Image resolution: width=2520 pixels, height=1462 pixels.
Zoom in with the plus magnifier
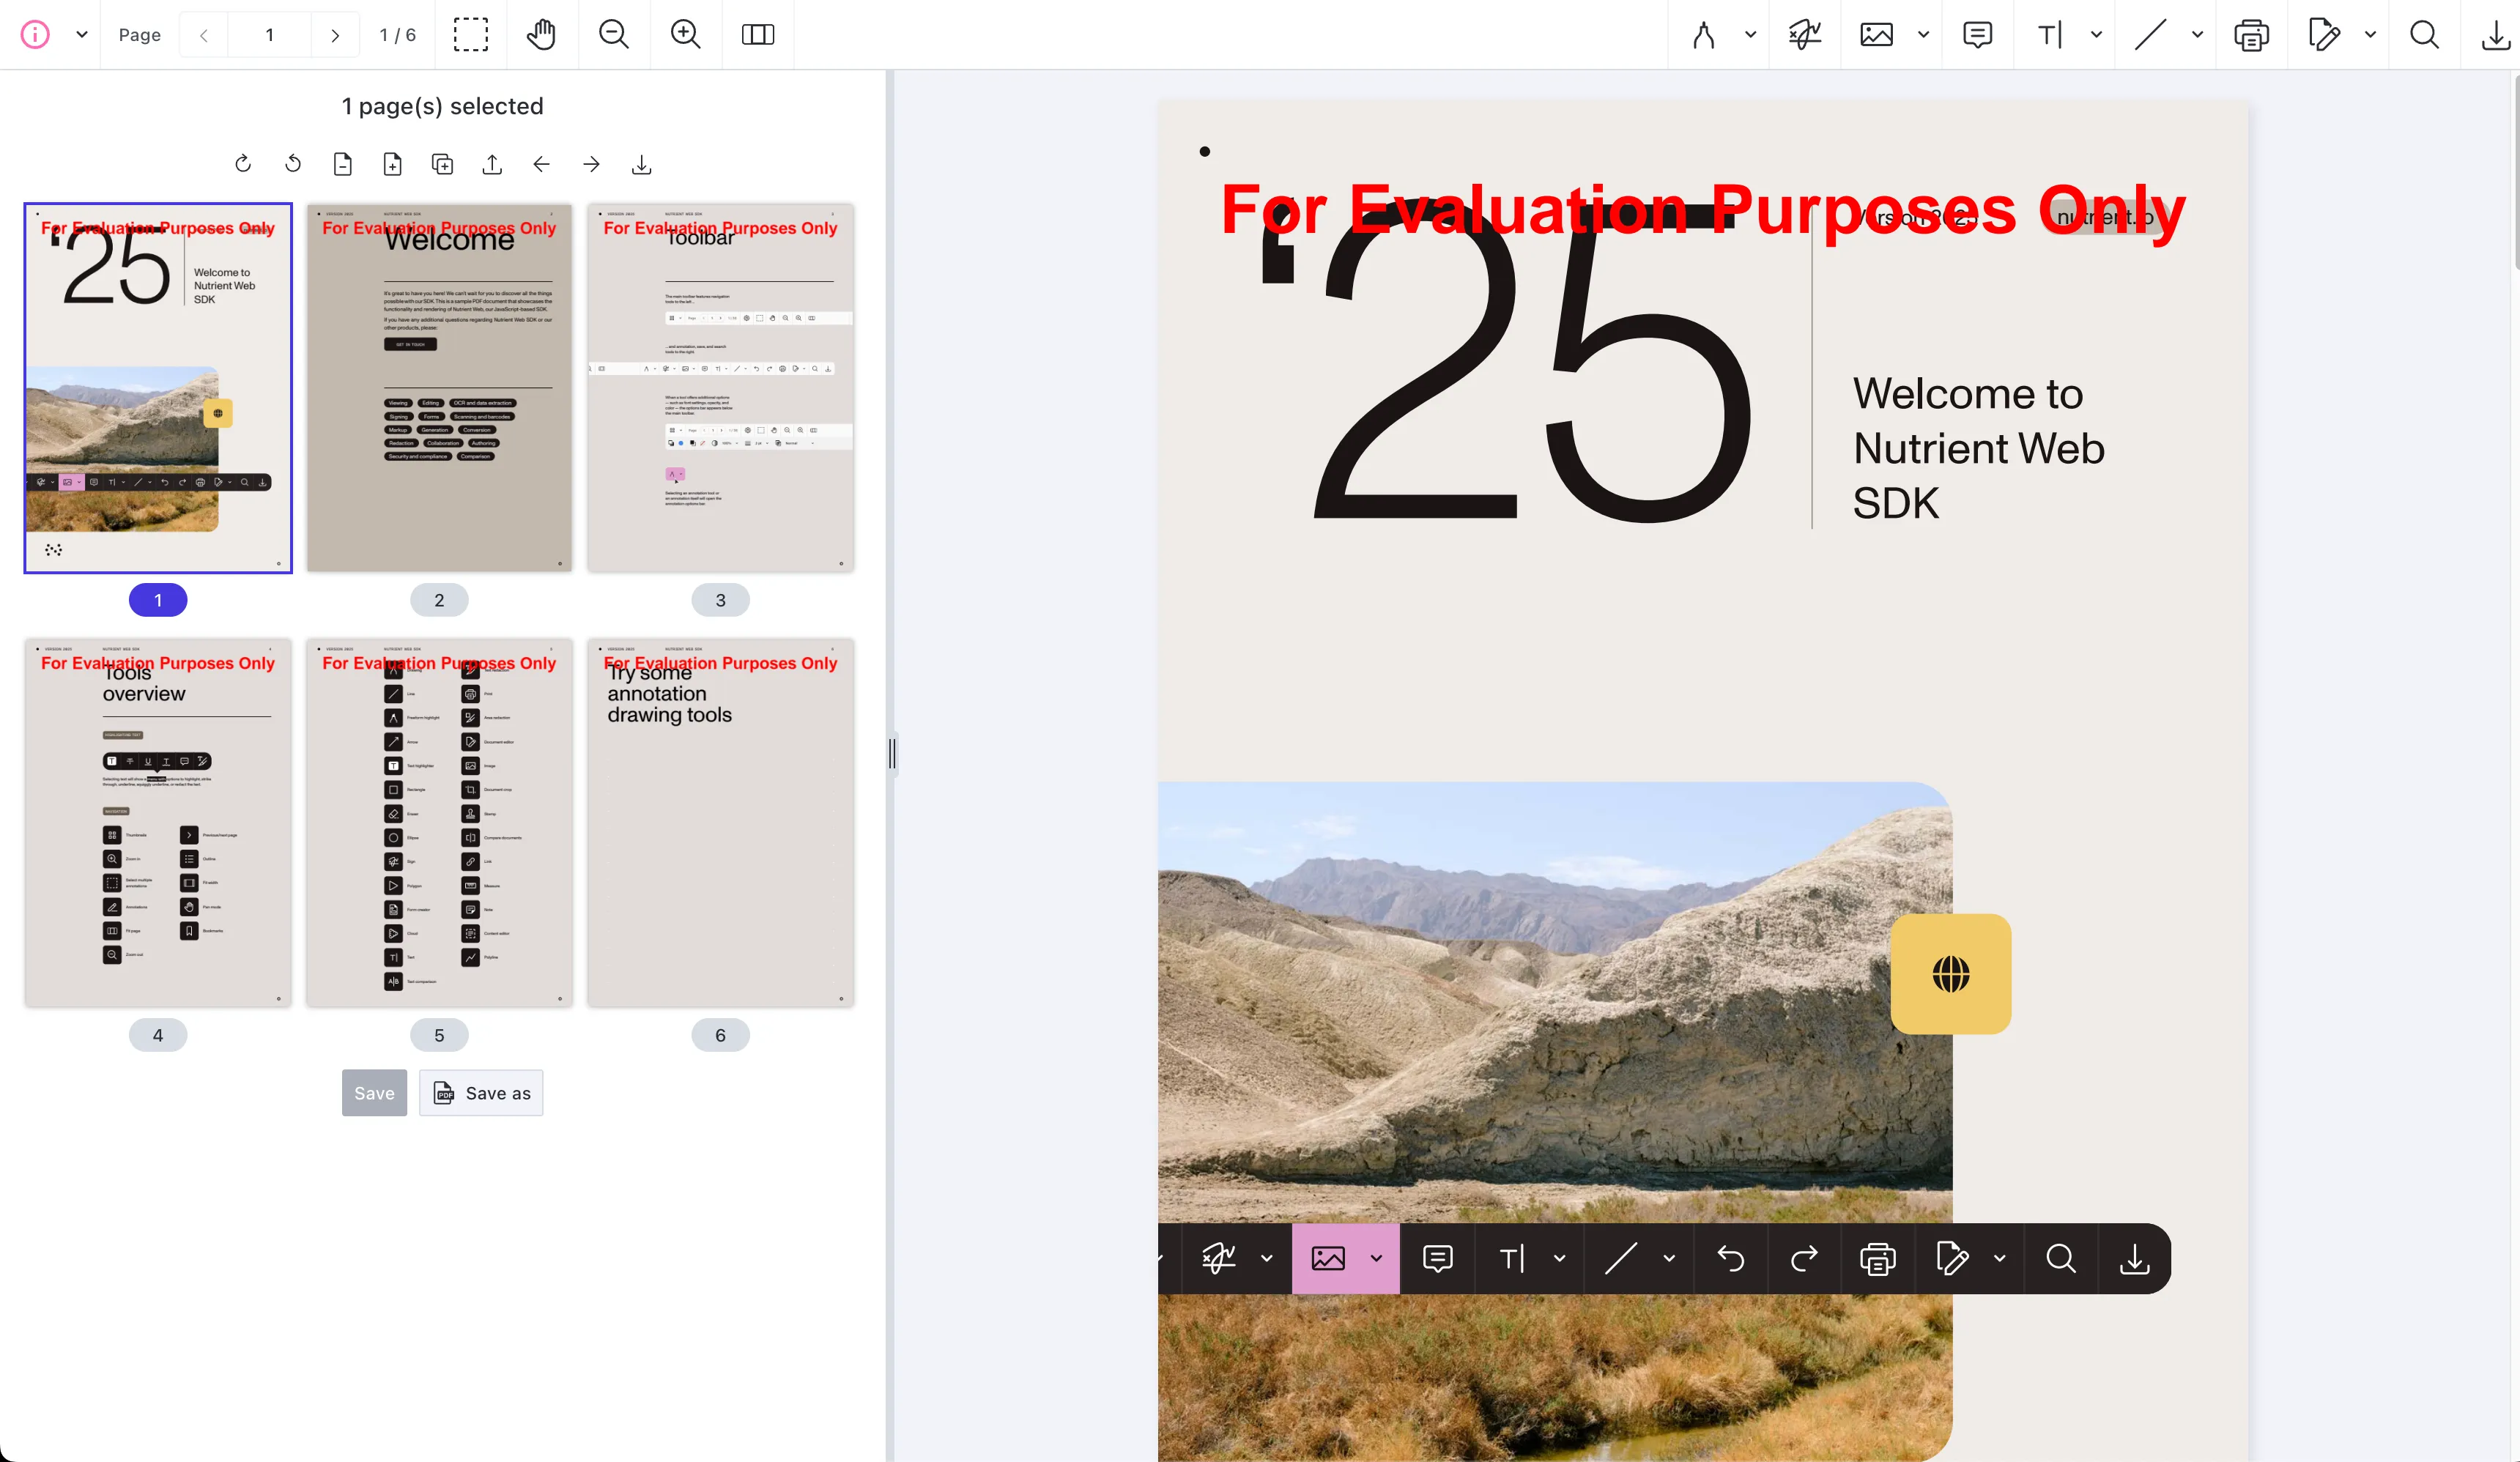[x=686, y=35]
